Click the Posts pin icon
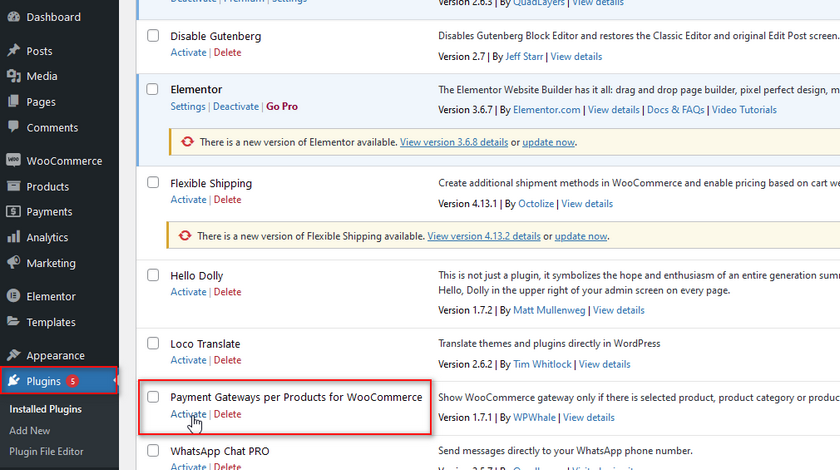This screenshot has height=470, width=840. coord(13,50)
